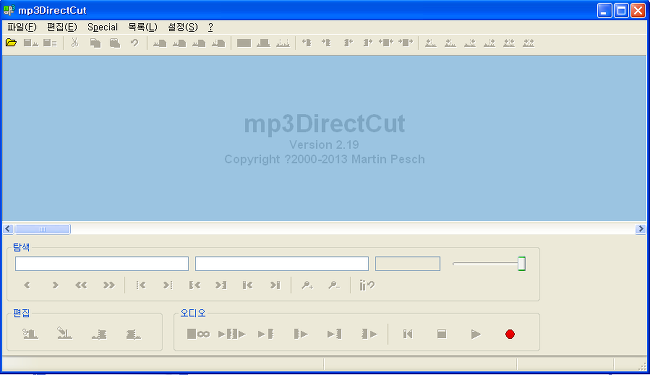Click the scrollbar right arrow

(x=640, y=229)
